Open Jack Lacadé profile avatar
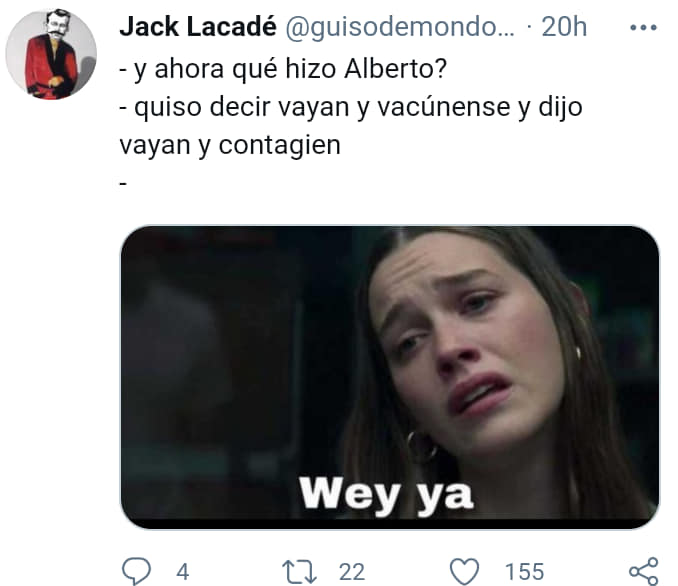The height and width of the screenshot is (586, 678). click(x=51, y=54)
